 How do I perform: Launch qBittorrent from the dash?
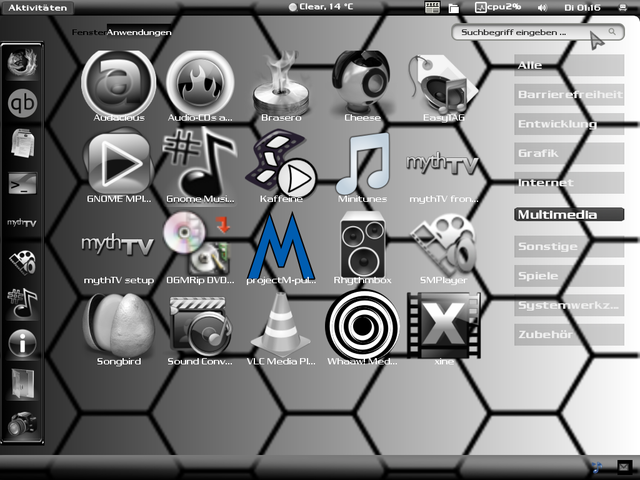pos(22,103)
